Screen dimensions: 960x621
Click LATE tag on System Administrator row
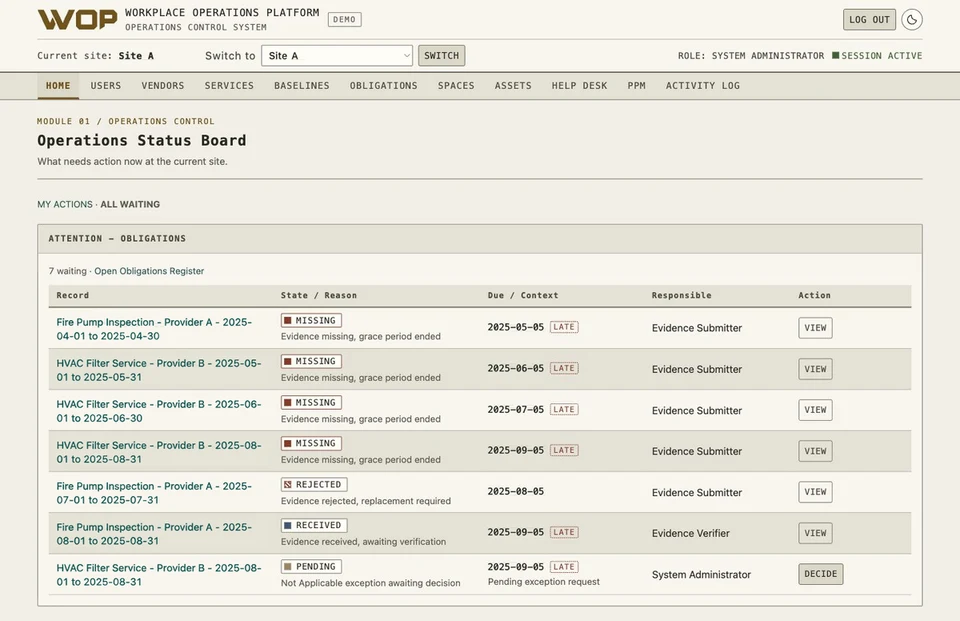(564, 568)
